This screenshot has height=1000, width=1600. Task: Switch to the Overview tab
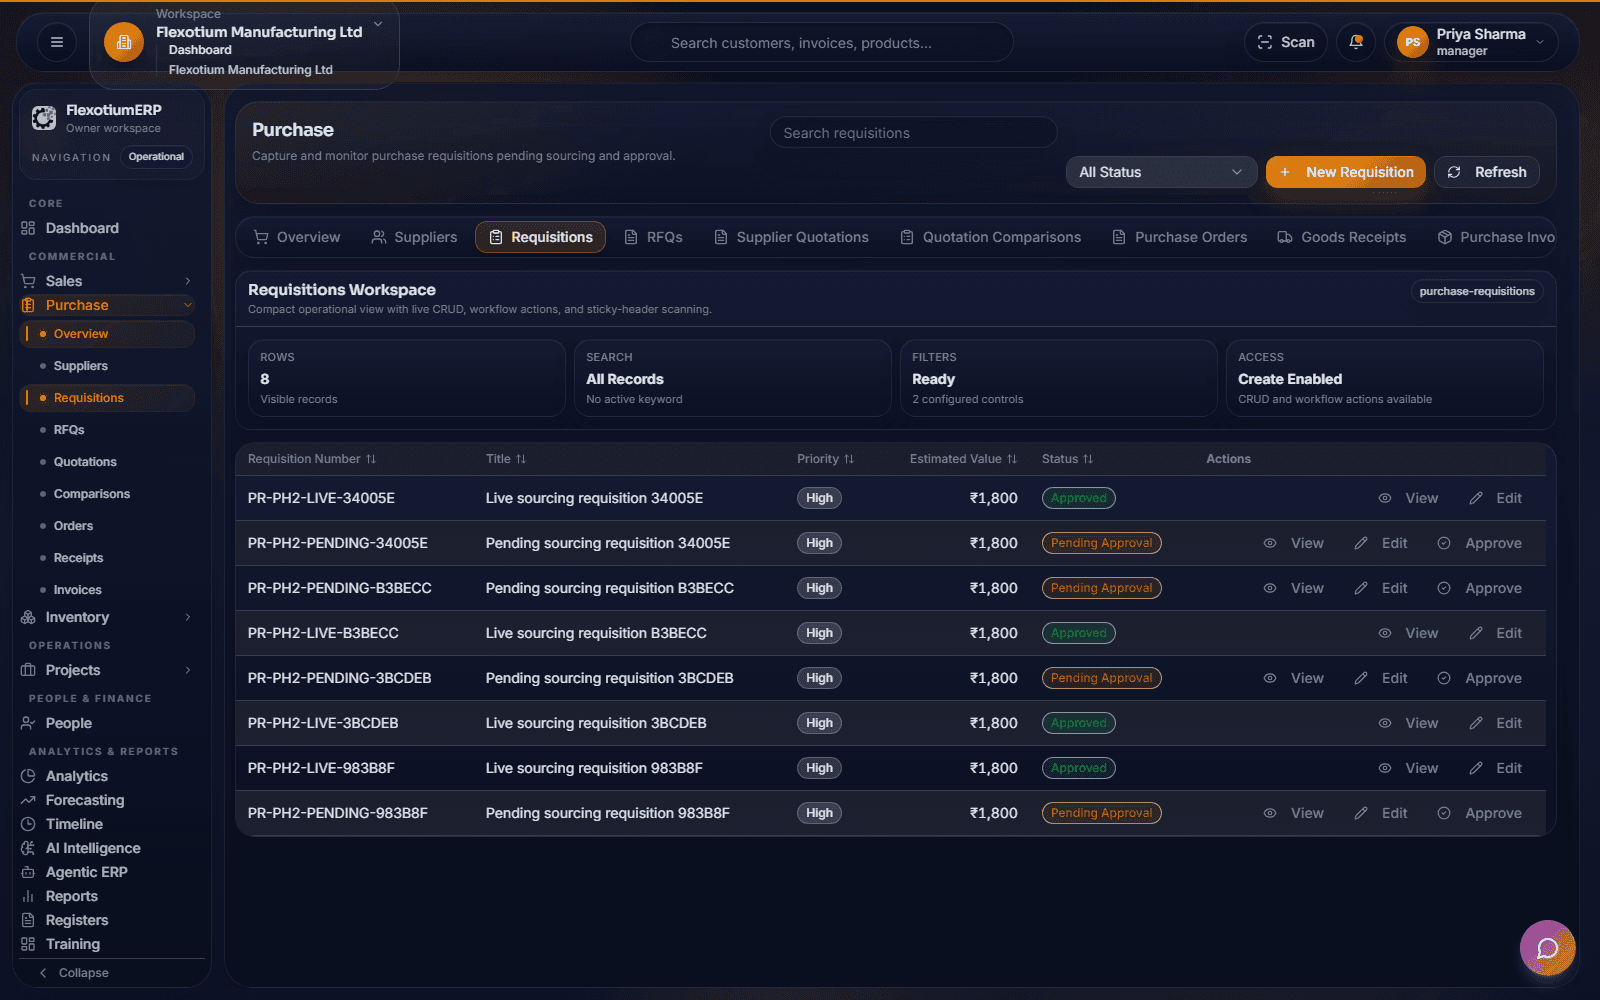(x=297, y=237)
